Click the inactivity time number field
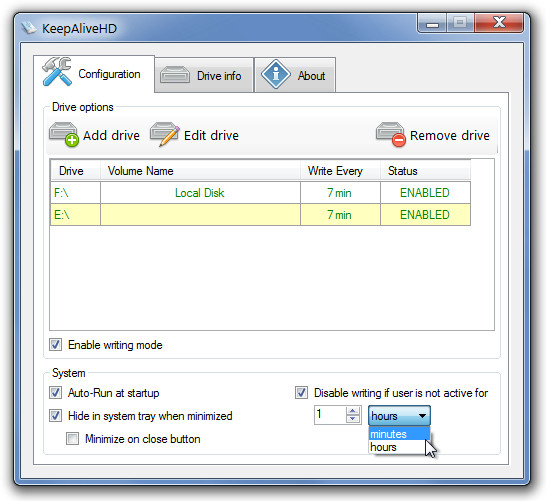Viewport: 546px width, 501px height. coord(330,415)
